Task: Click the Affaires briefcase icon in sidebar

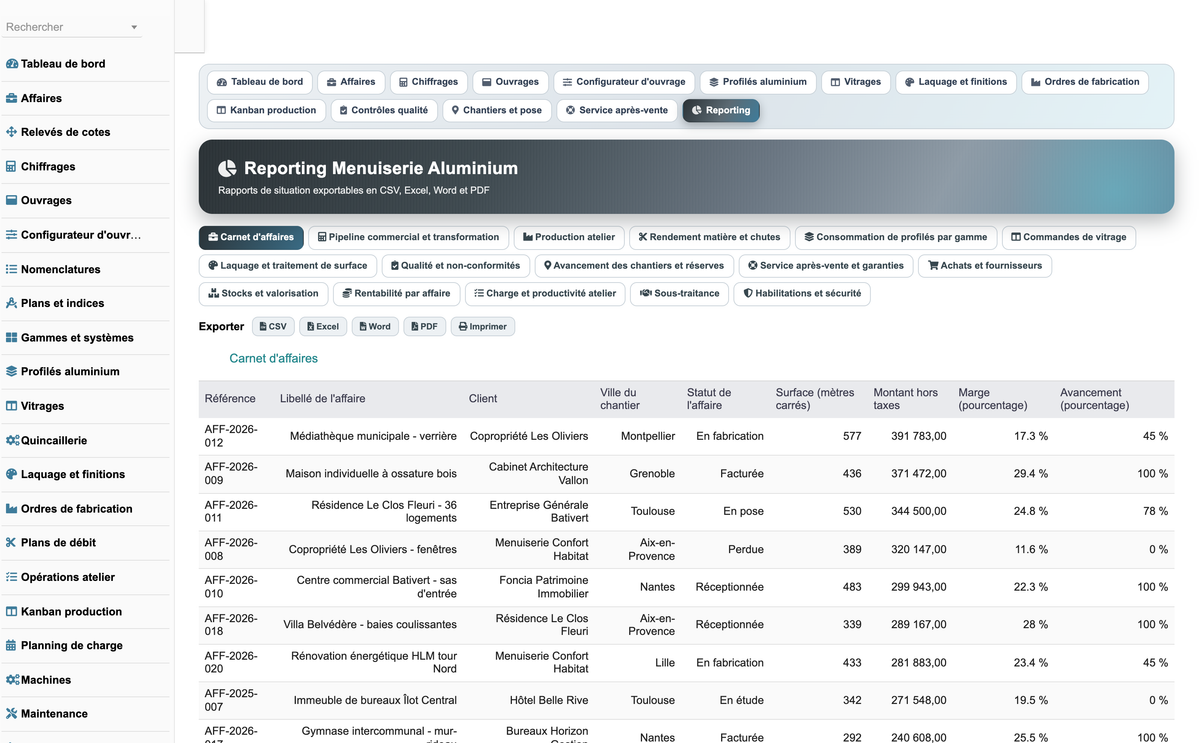Action: tap(12, 98)
